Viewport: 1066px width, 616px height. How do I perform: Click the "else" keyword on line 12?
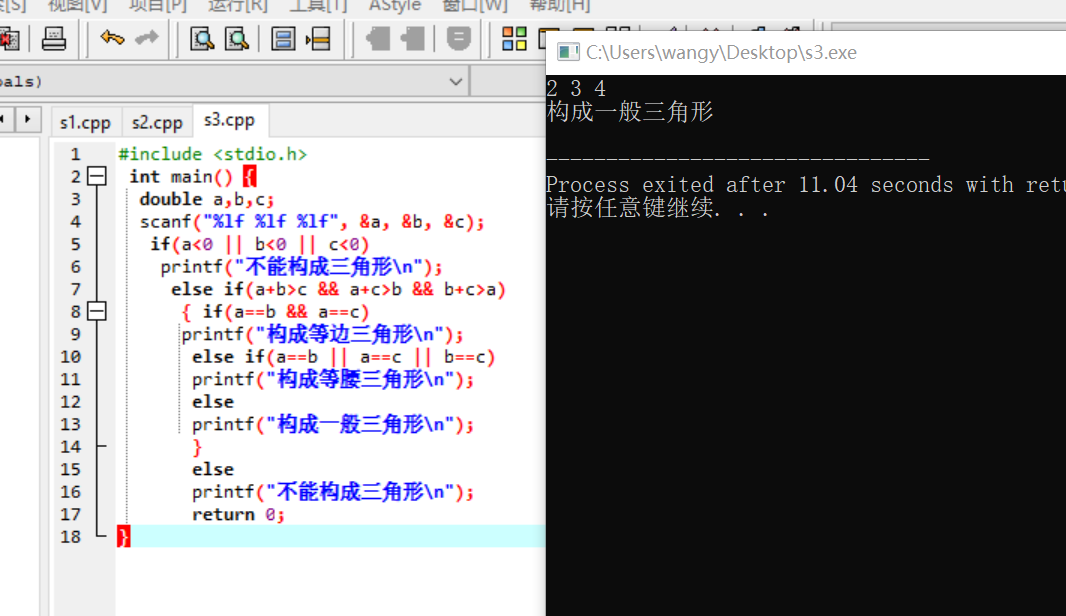(x=213, y=402)
